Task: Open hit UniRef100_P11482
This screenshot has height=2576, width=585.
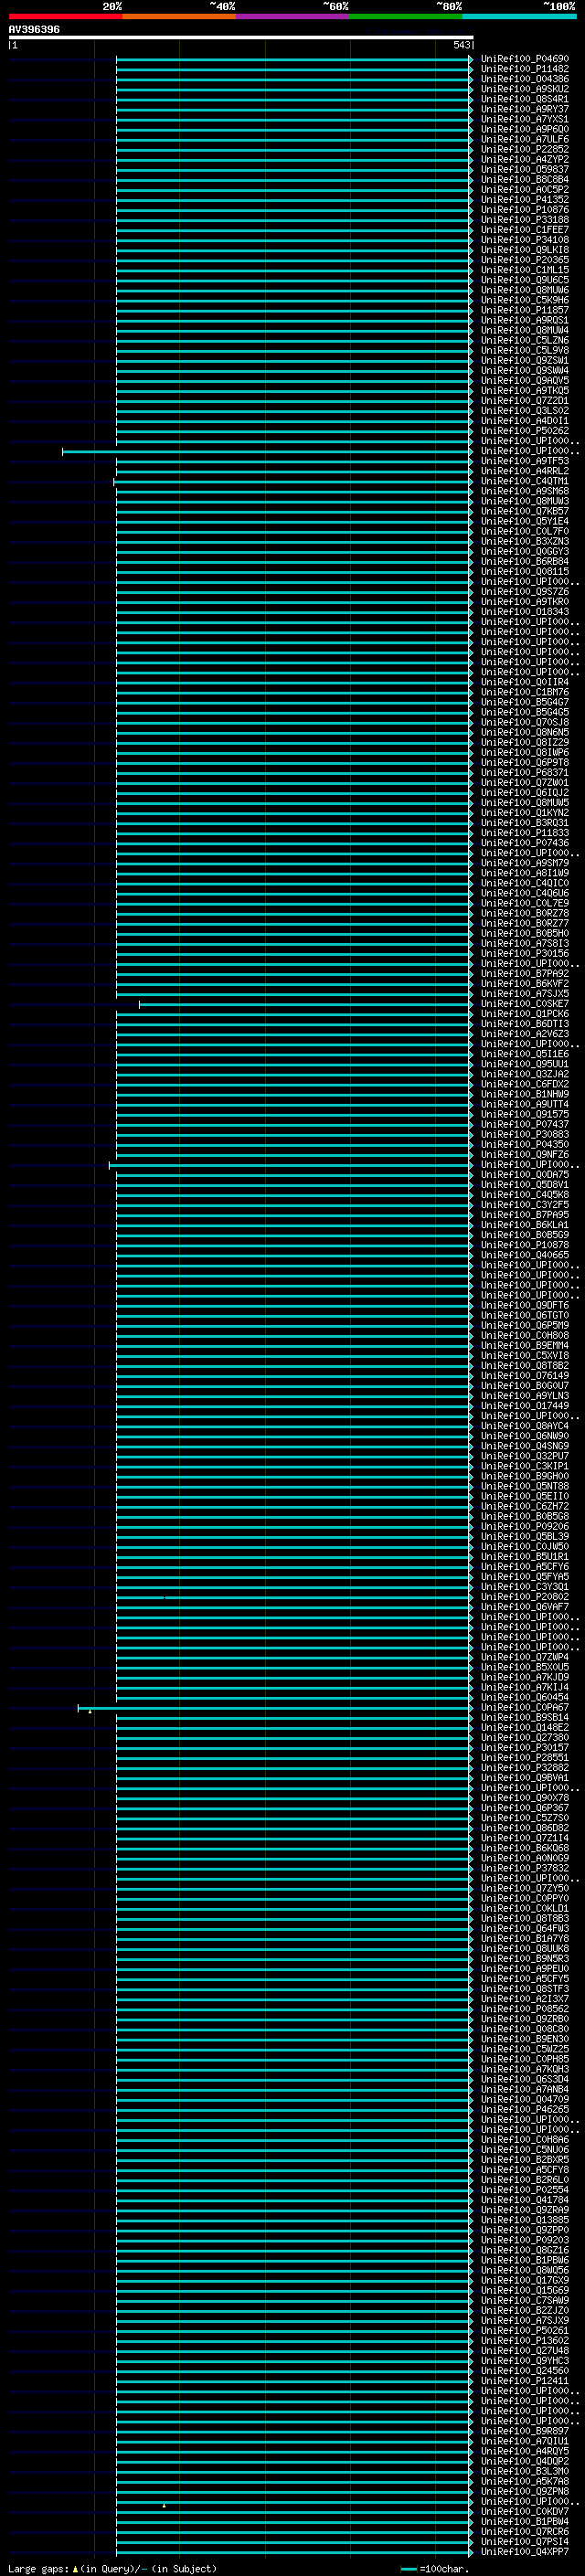Action: [x=525, y=69]
